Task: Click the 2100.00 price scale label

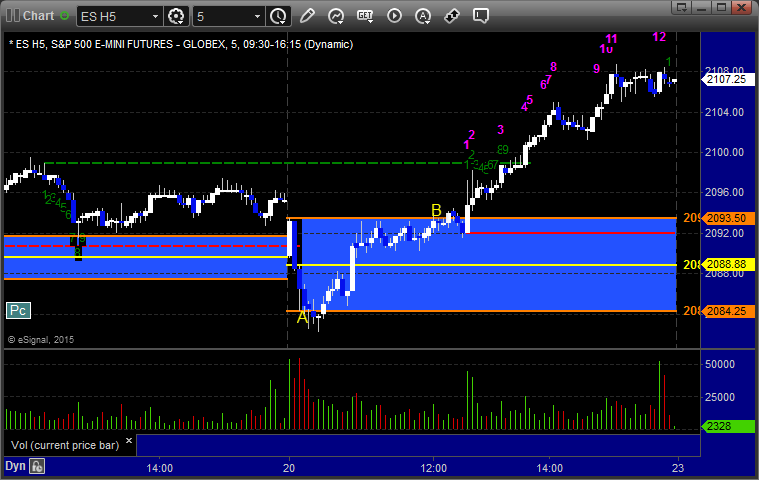Action: [724, 152]
